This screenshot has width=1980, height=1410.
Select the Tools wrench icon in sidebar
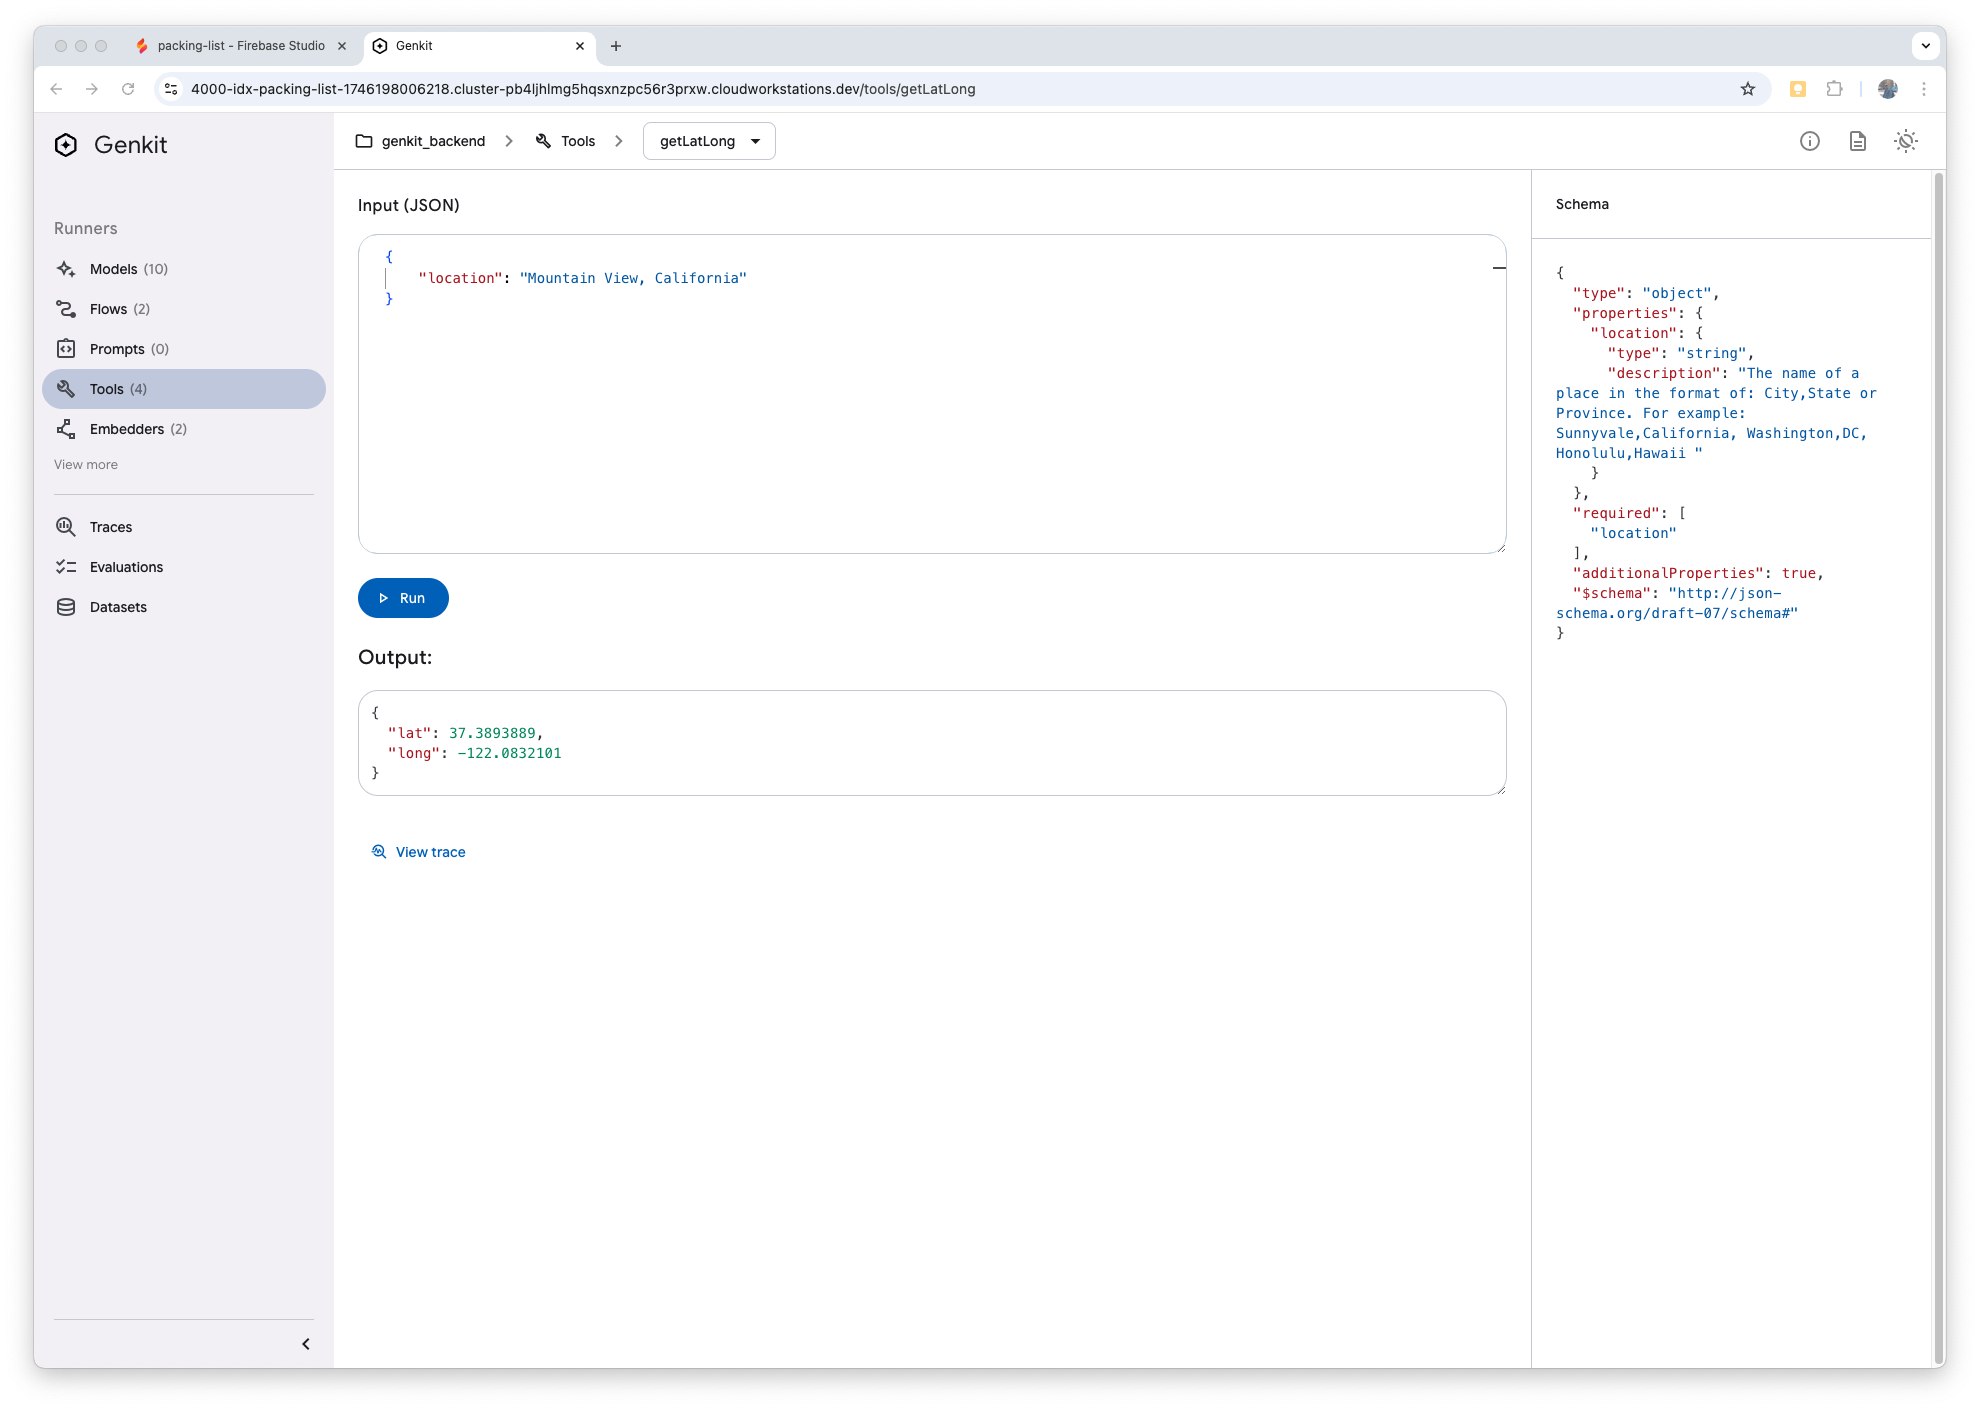click(x=66, y=389)
